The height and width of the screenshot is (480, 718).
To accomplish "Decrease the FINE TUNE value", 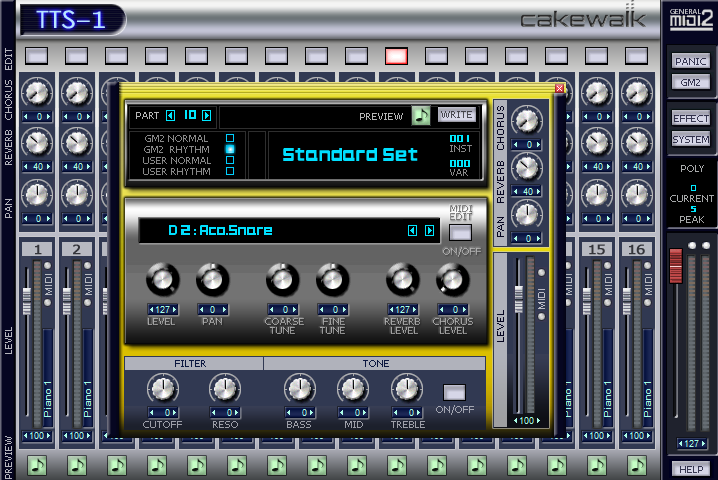I will click(321, 310).
